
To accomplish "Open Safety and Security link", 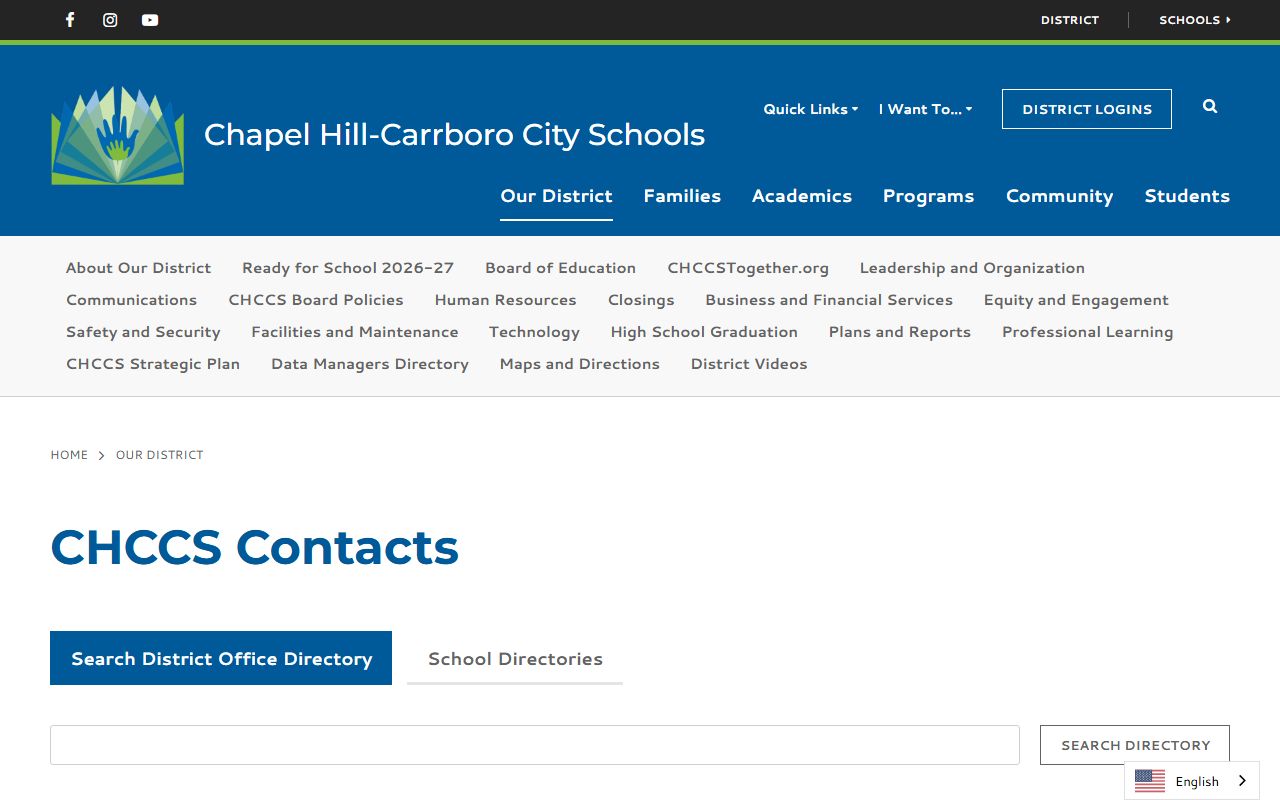I will coord(143,332).
